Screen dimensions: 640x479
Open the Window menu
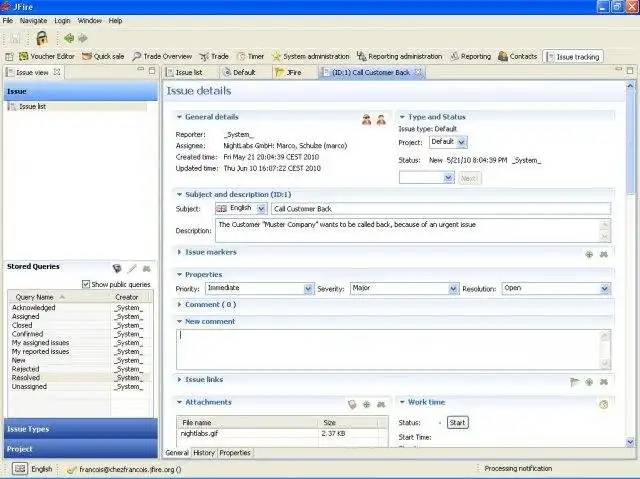(89, 20)
